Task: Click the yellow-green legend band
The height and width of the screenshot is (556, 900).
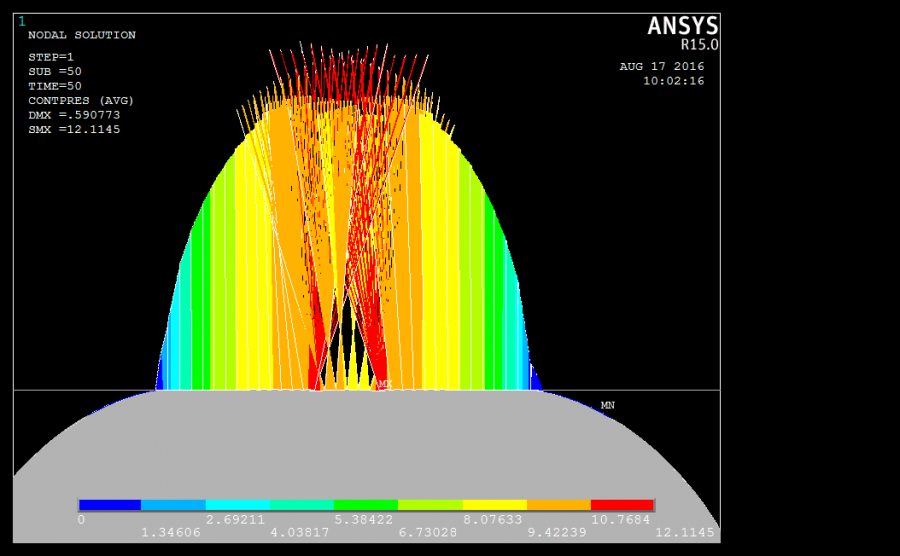Action: [430, 505]
